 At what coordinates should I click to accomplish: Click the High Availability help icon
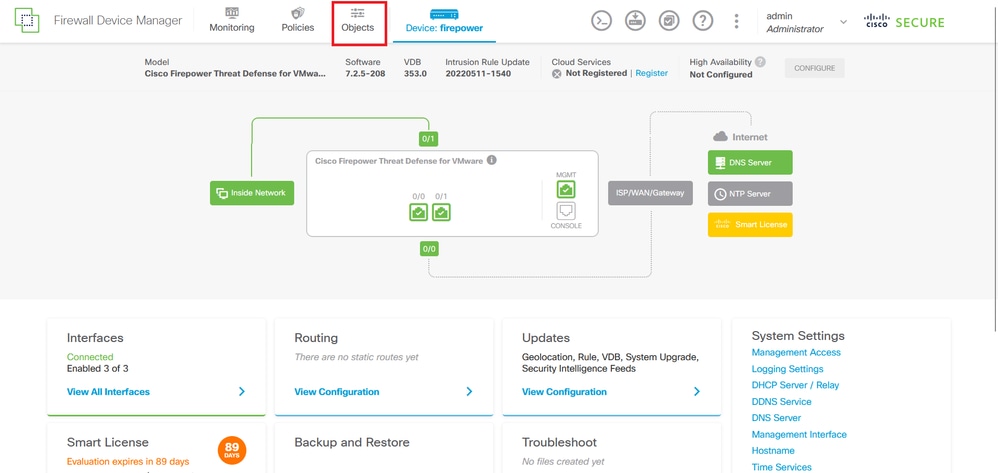pyautogui.click(x=760, y=62)
